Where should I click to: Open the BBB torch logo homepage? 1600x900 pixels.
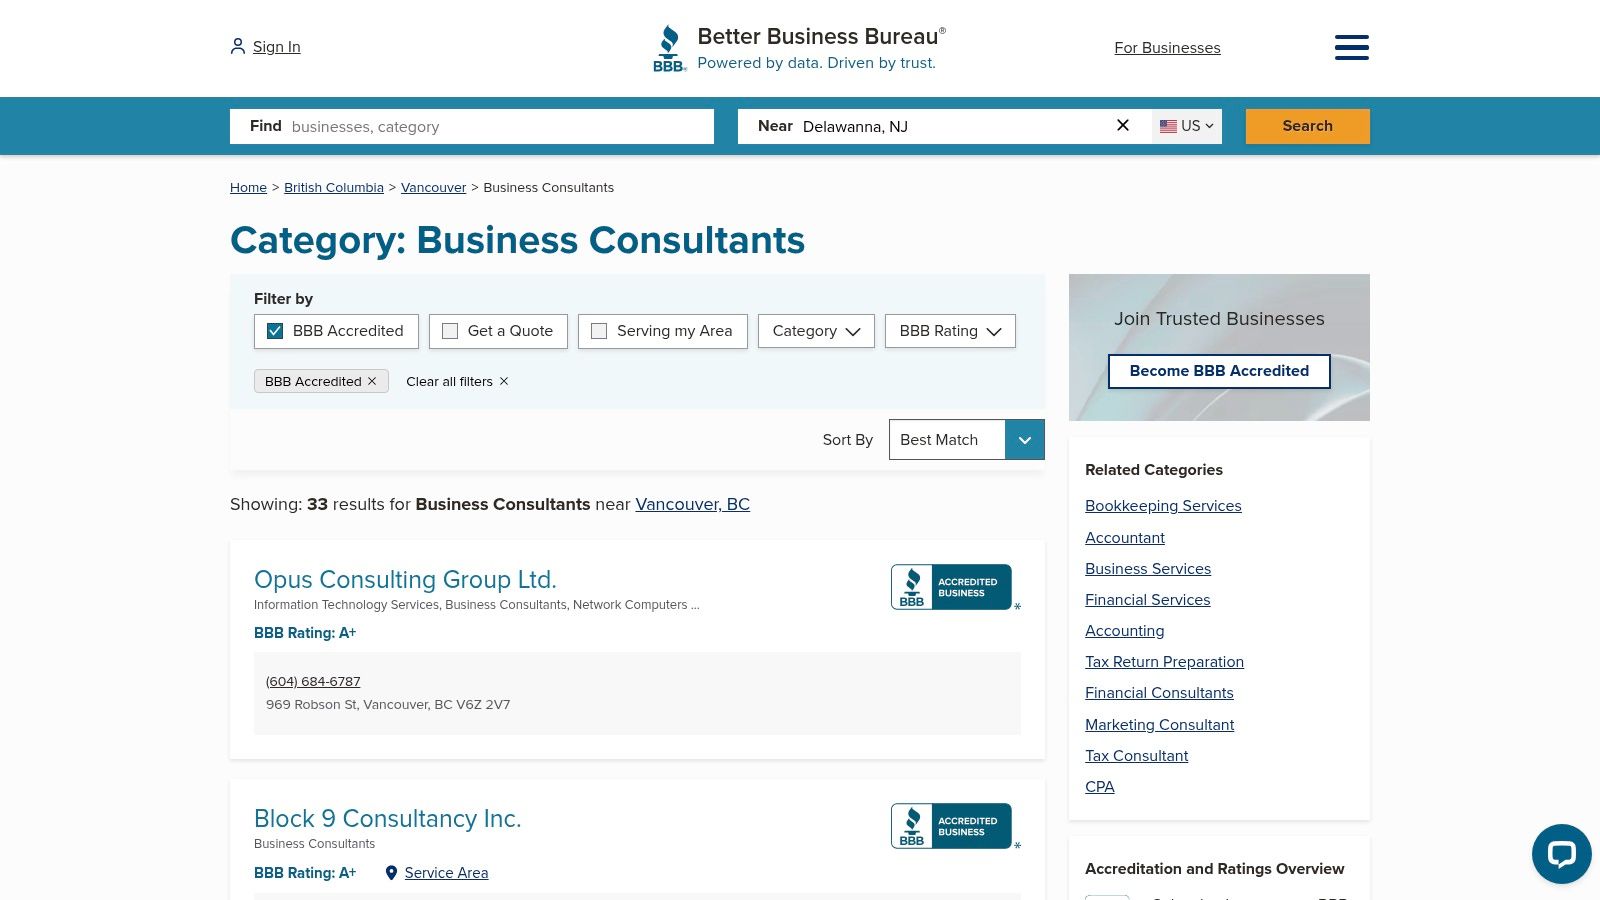(x=668, y=47)
